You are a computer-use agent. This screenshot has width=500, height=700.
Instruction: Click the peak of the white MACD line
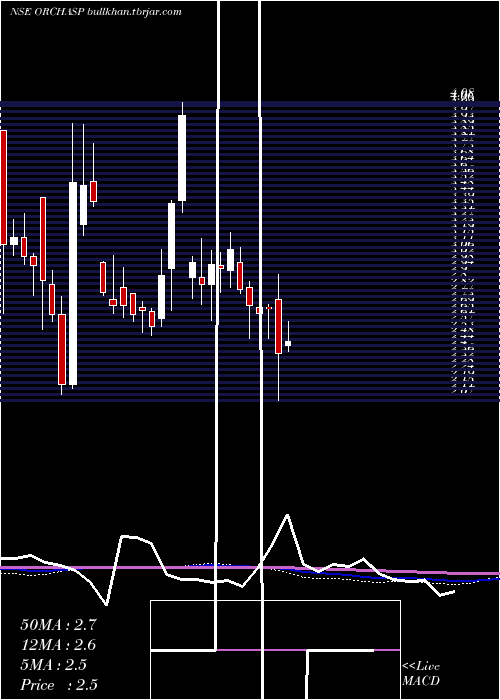288,515
